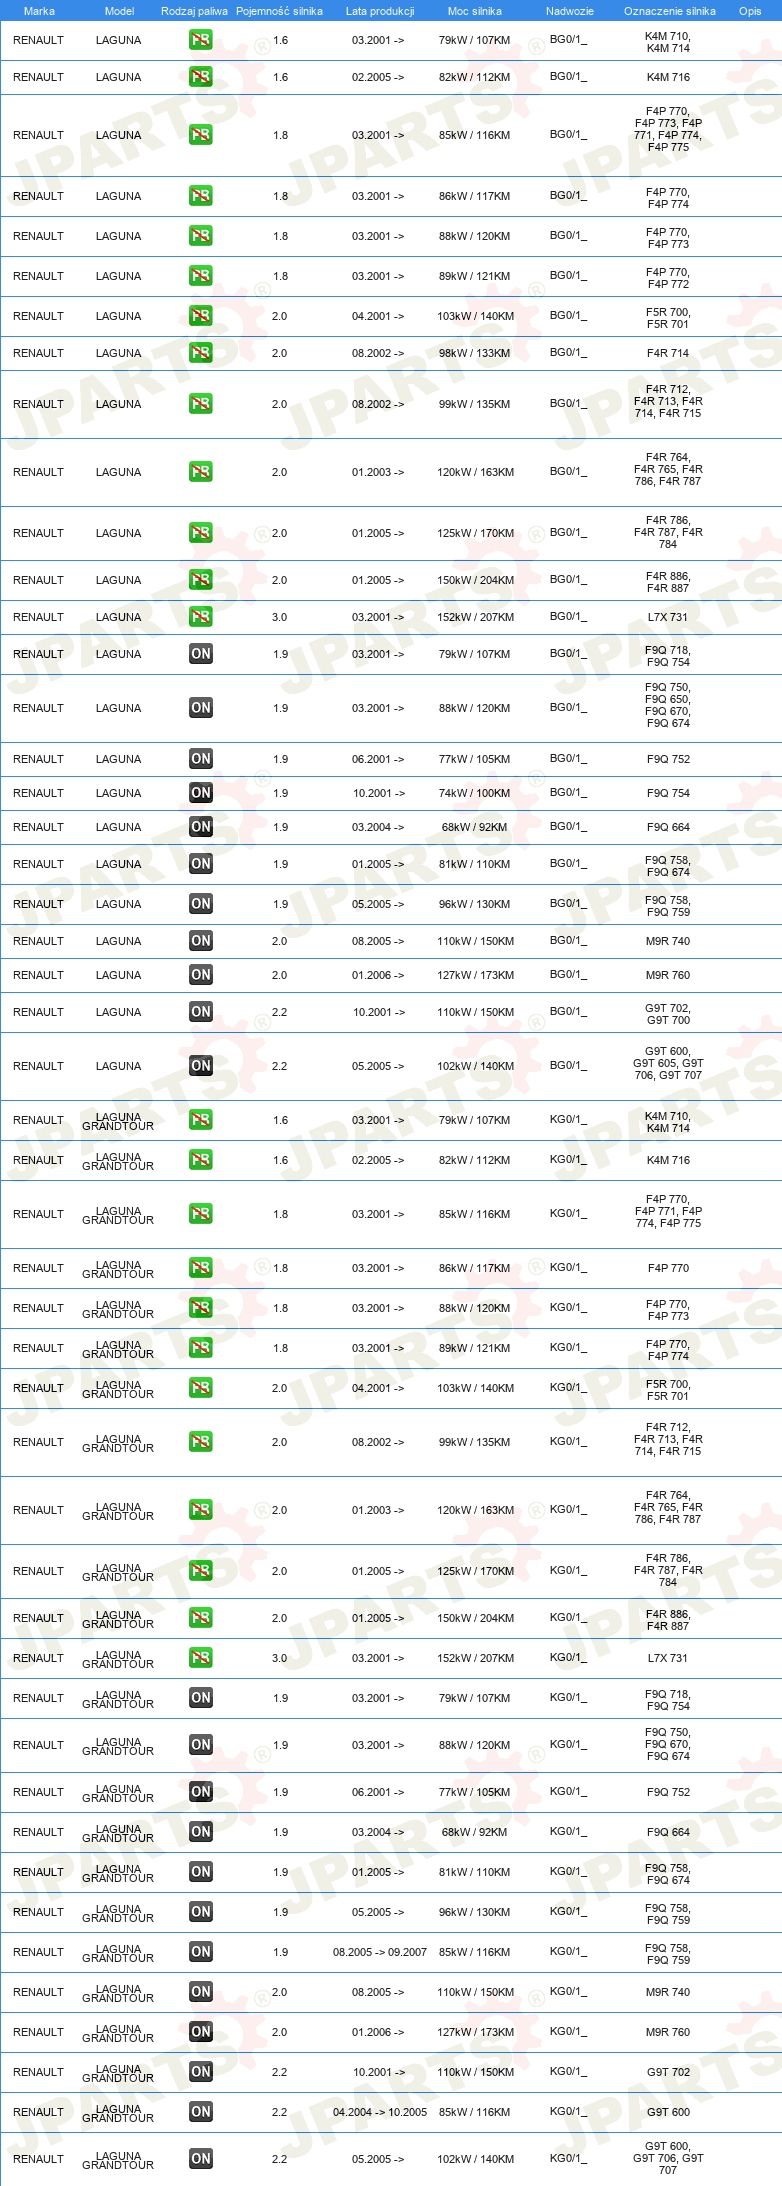Viewport: 782px width, 2186px height.
Task: Click ON icon in Grandtour KG0/1_ 77kW / 105KM row
Action: point(201,1792)
